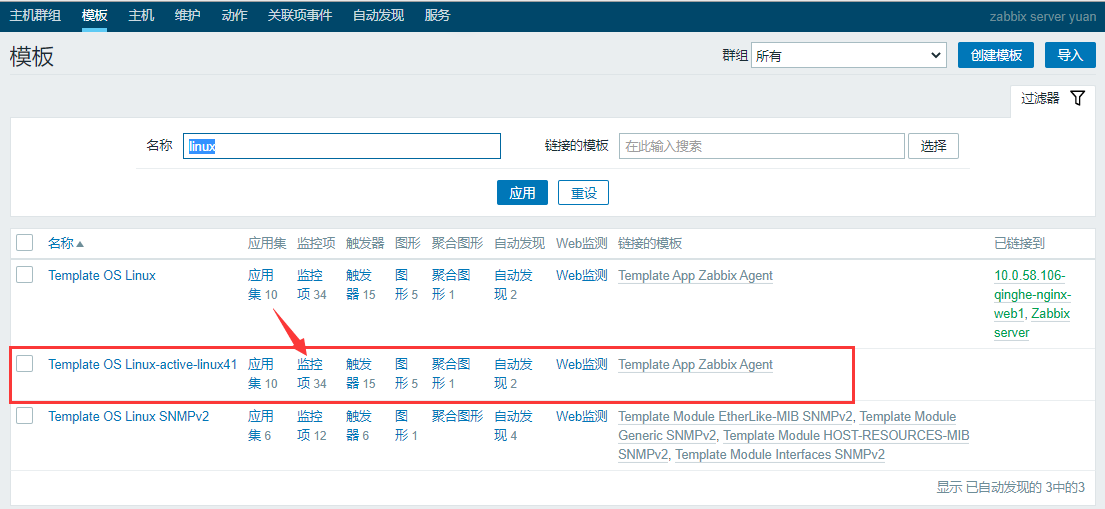Open Template Module Interfaces SNMPv2 link
The width and height of the screenshot is (1105, 509).
pos(780,455)
